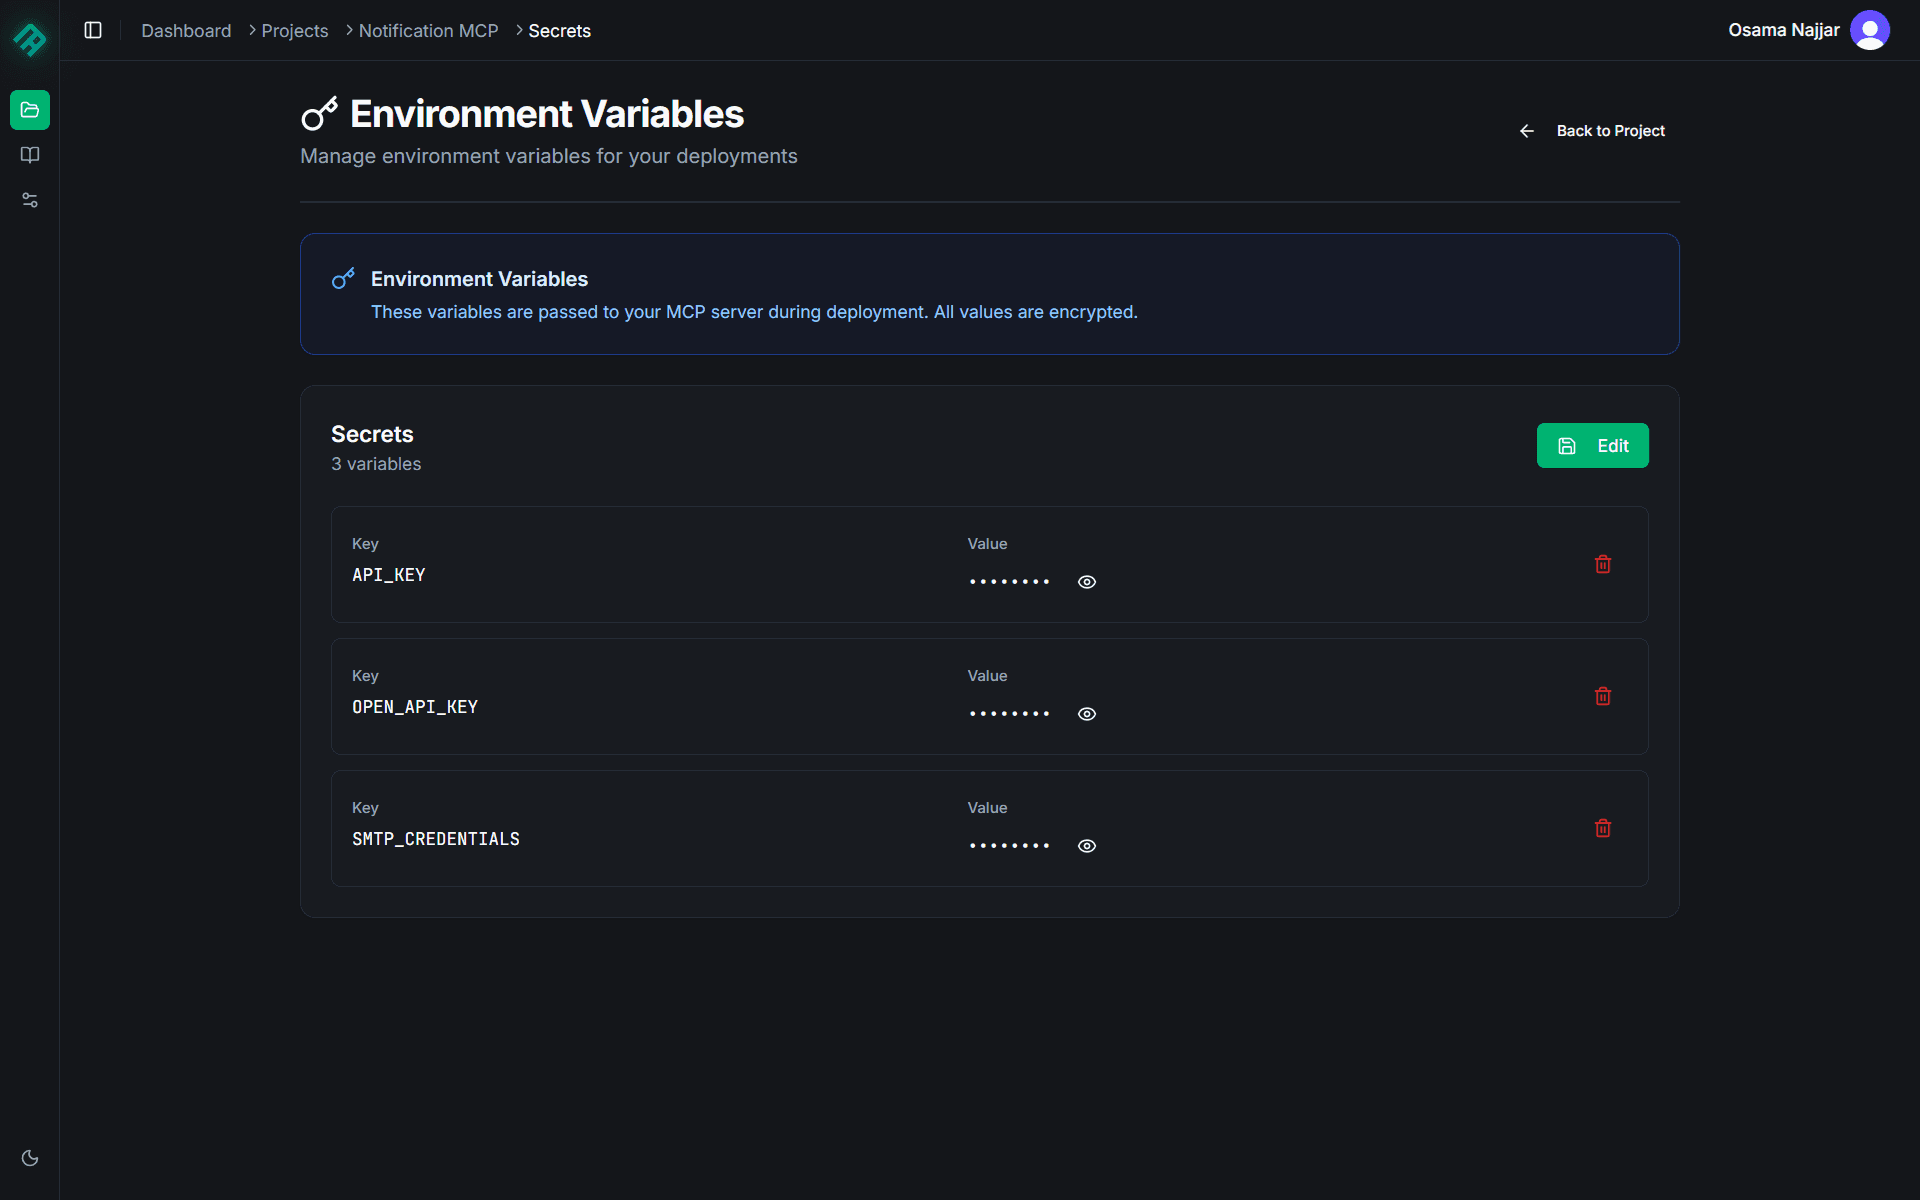
Task: Click the app logo in sidebar
Action: pyautogui.click(x=30, y=39)
